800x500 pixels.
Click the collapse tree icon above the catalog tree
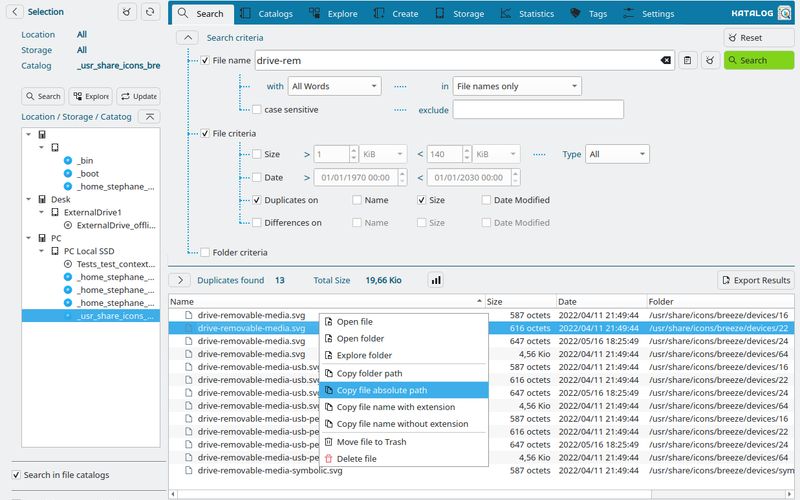(x=148, y=117)
